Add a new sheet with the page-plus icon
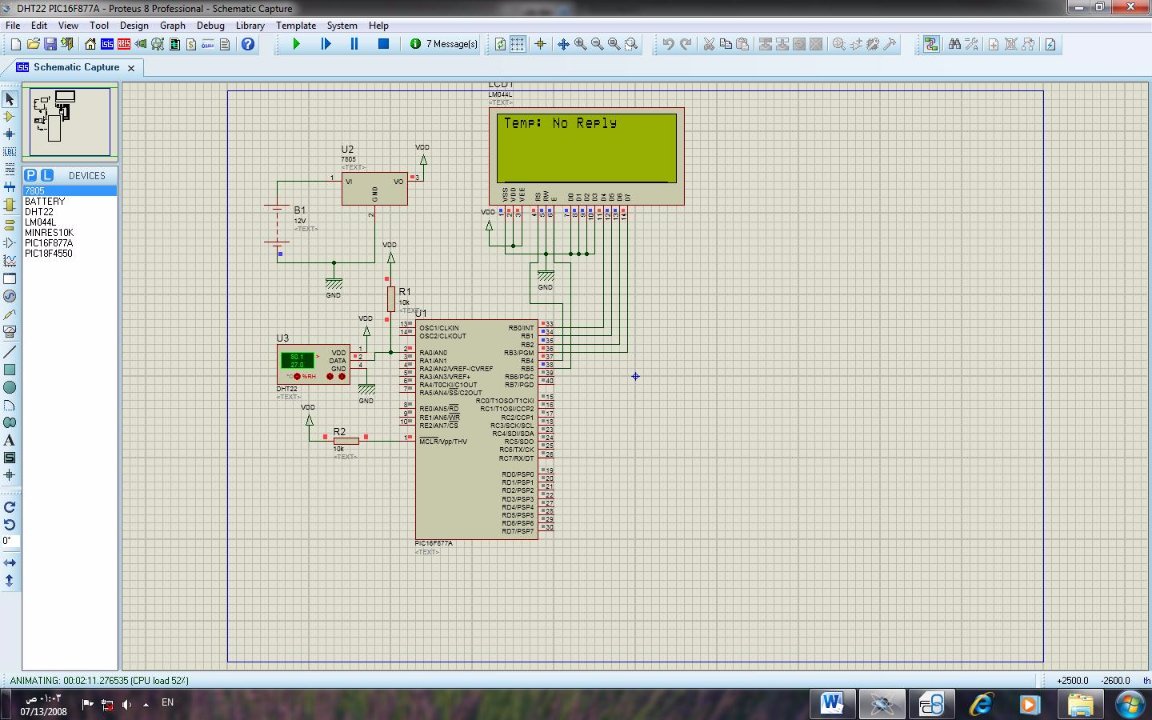The image size is (1152, 720). [993, 44]
